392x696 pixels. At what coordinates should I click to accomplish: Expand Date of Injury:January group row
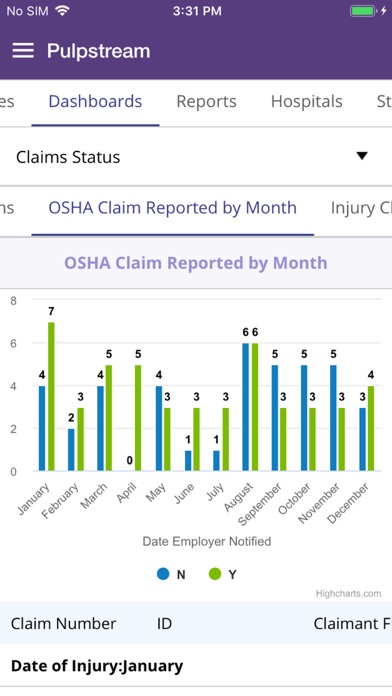coord(196,666)
